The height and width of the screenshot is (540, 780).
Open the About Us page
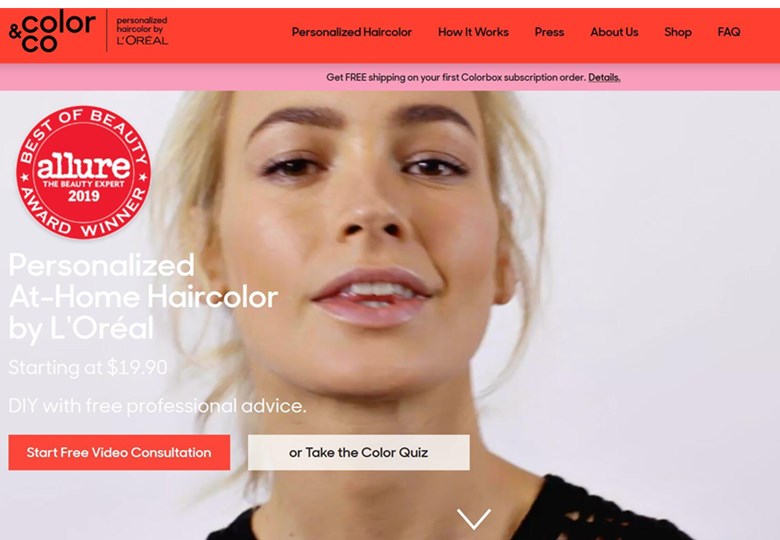pyautogui.click(x=614, y=32)
